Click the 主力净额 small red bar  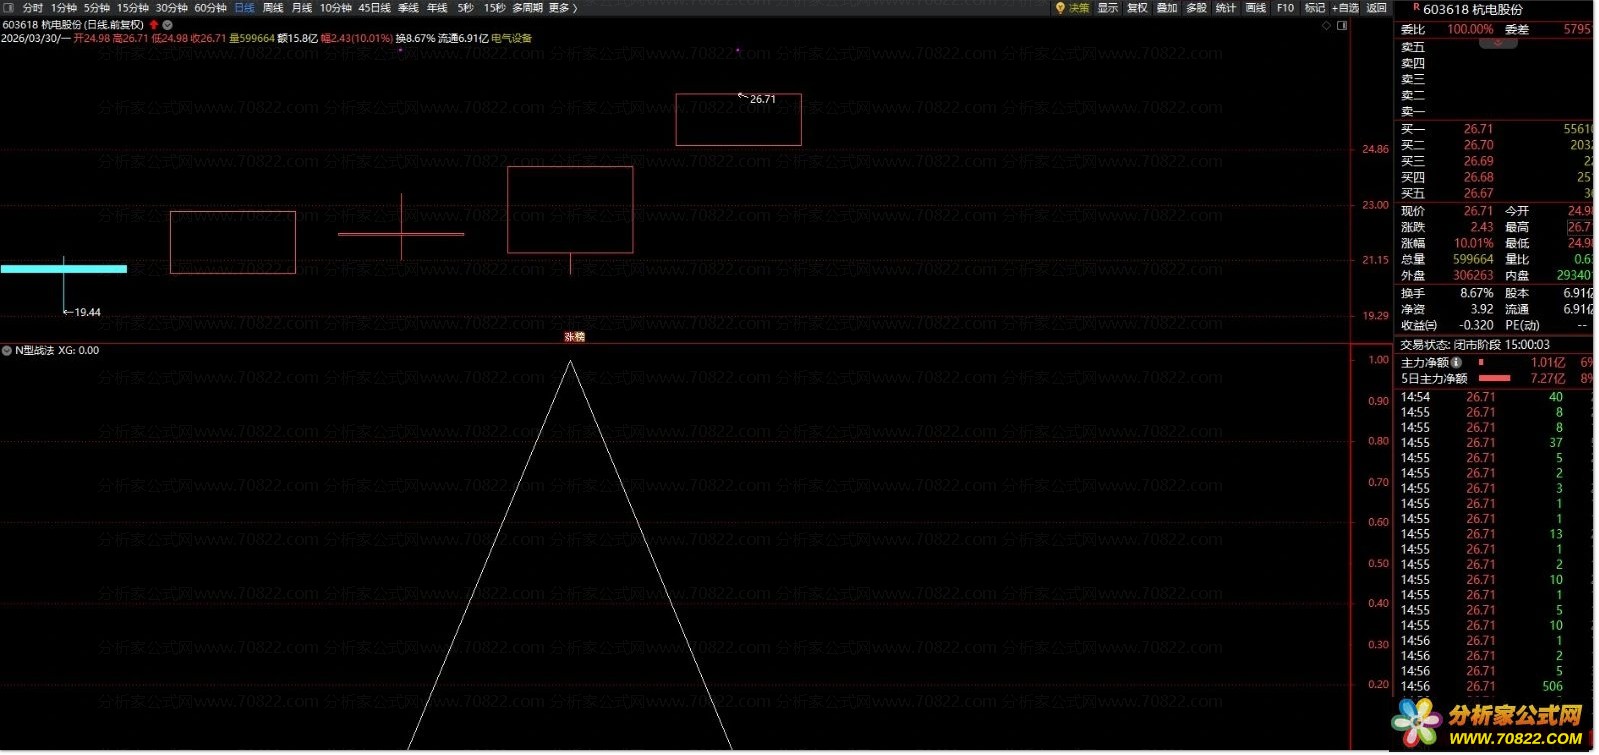[x=1481, y=362]
